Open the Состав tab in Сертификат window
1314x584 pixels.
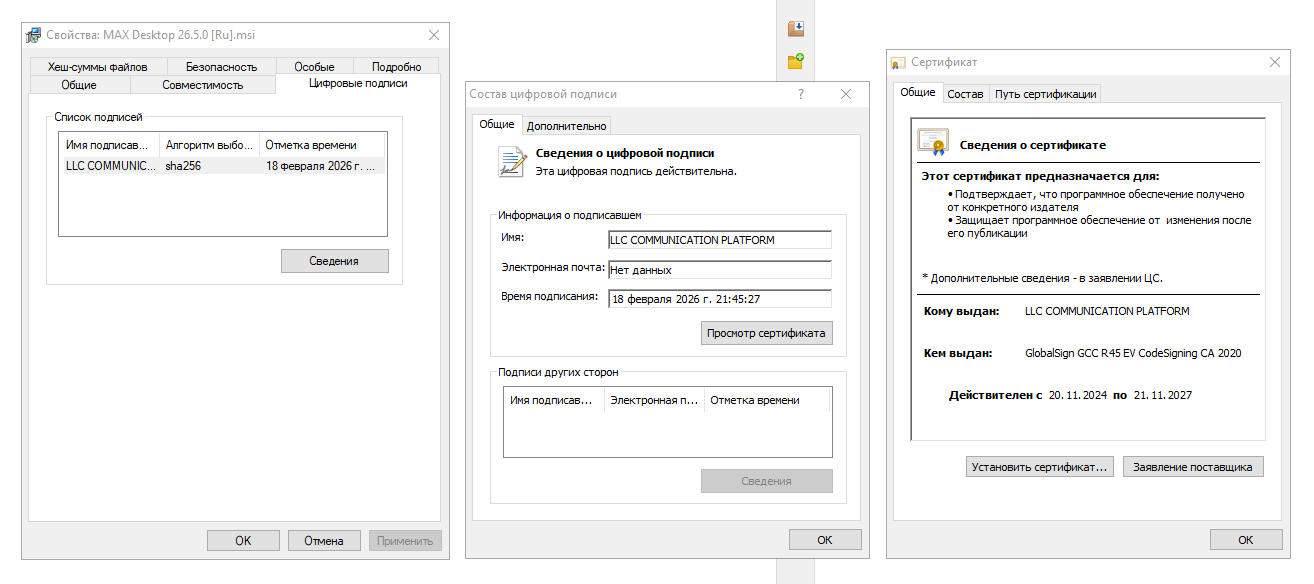pos(965,94)
